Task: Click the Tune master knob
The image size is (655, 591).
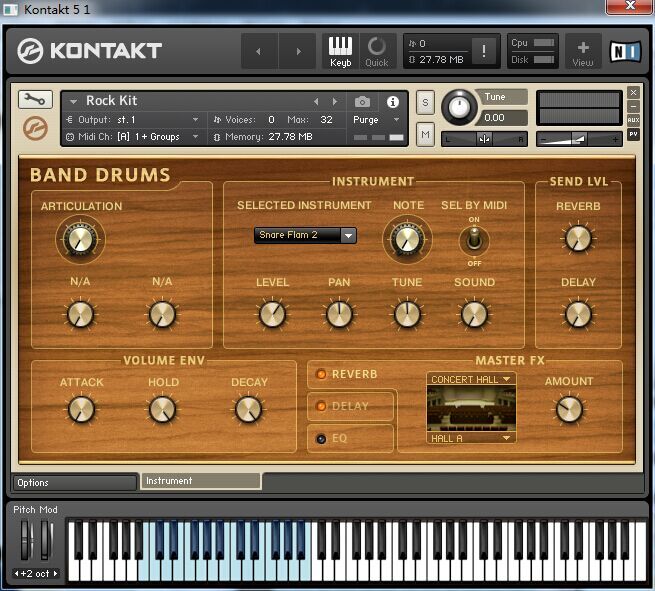Action: pos(459,107)
